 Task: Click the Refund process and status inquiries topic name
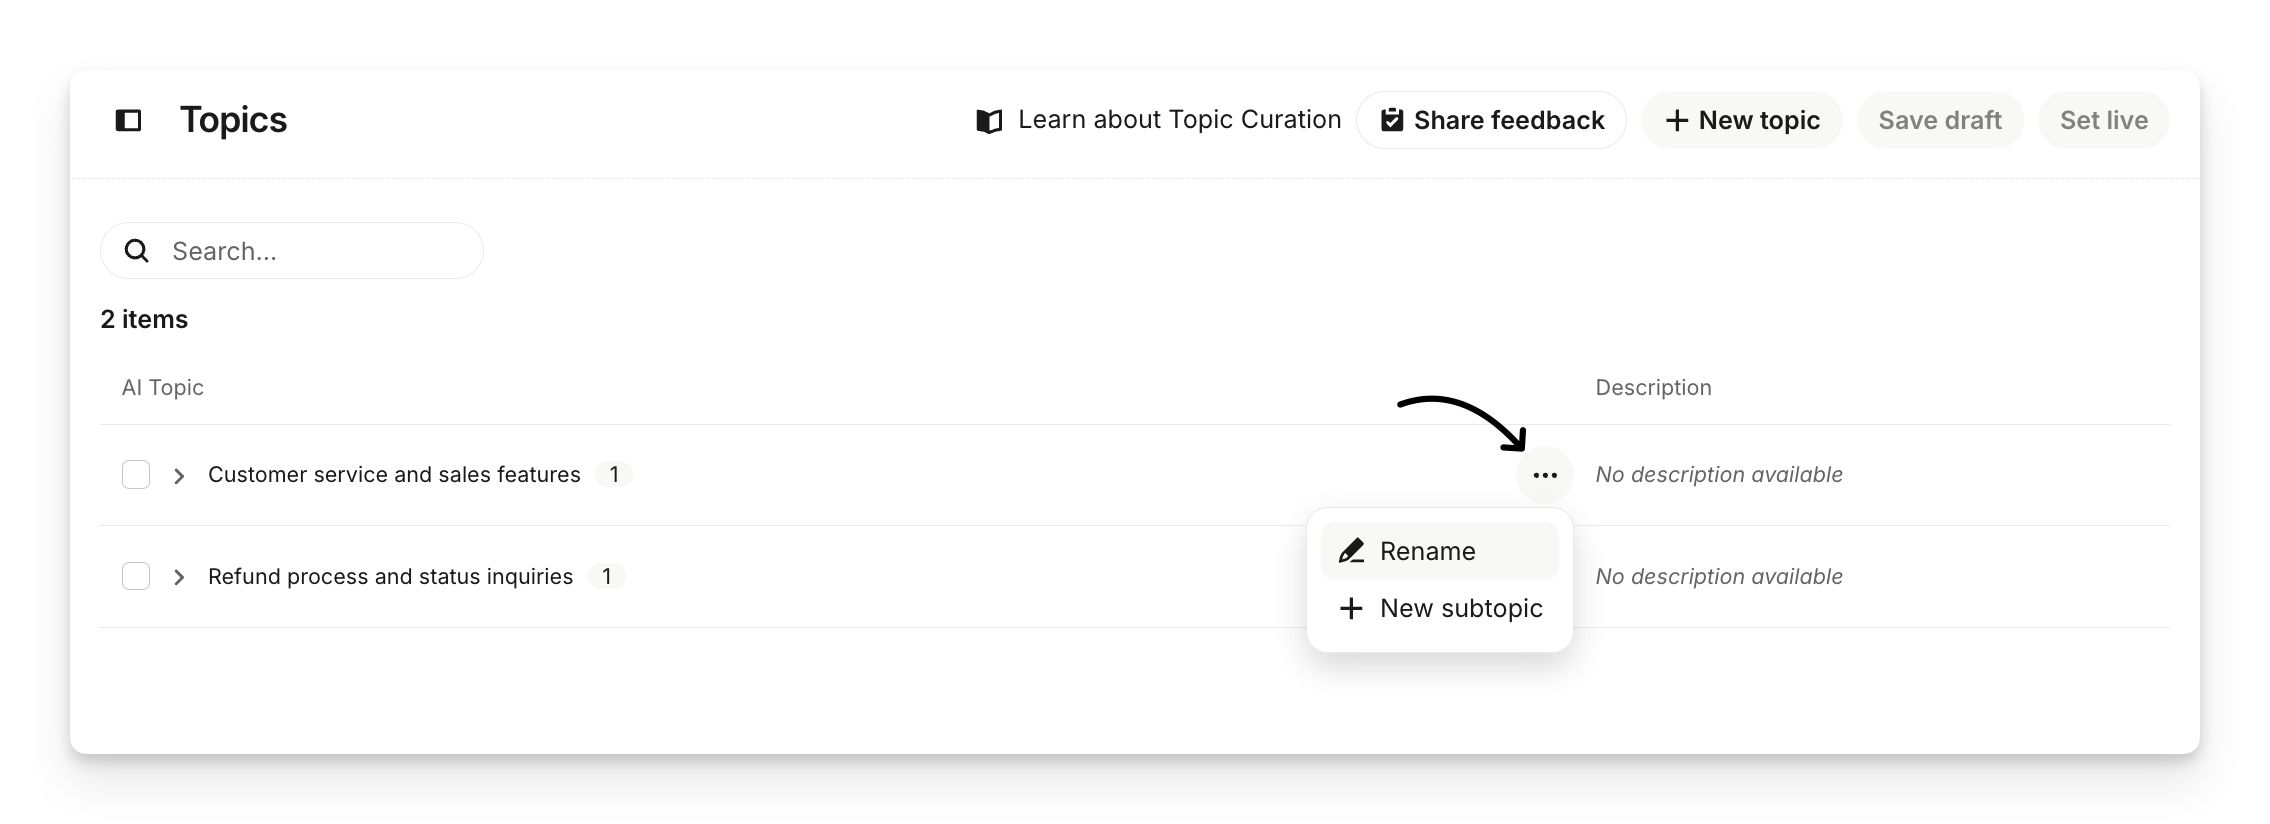(x=390, y=577)
